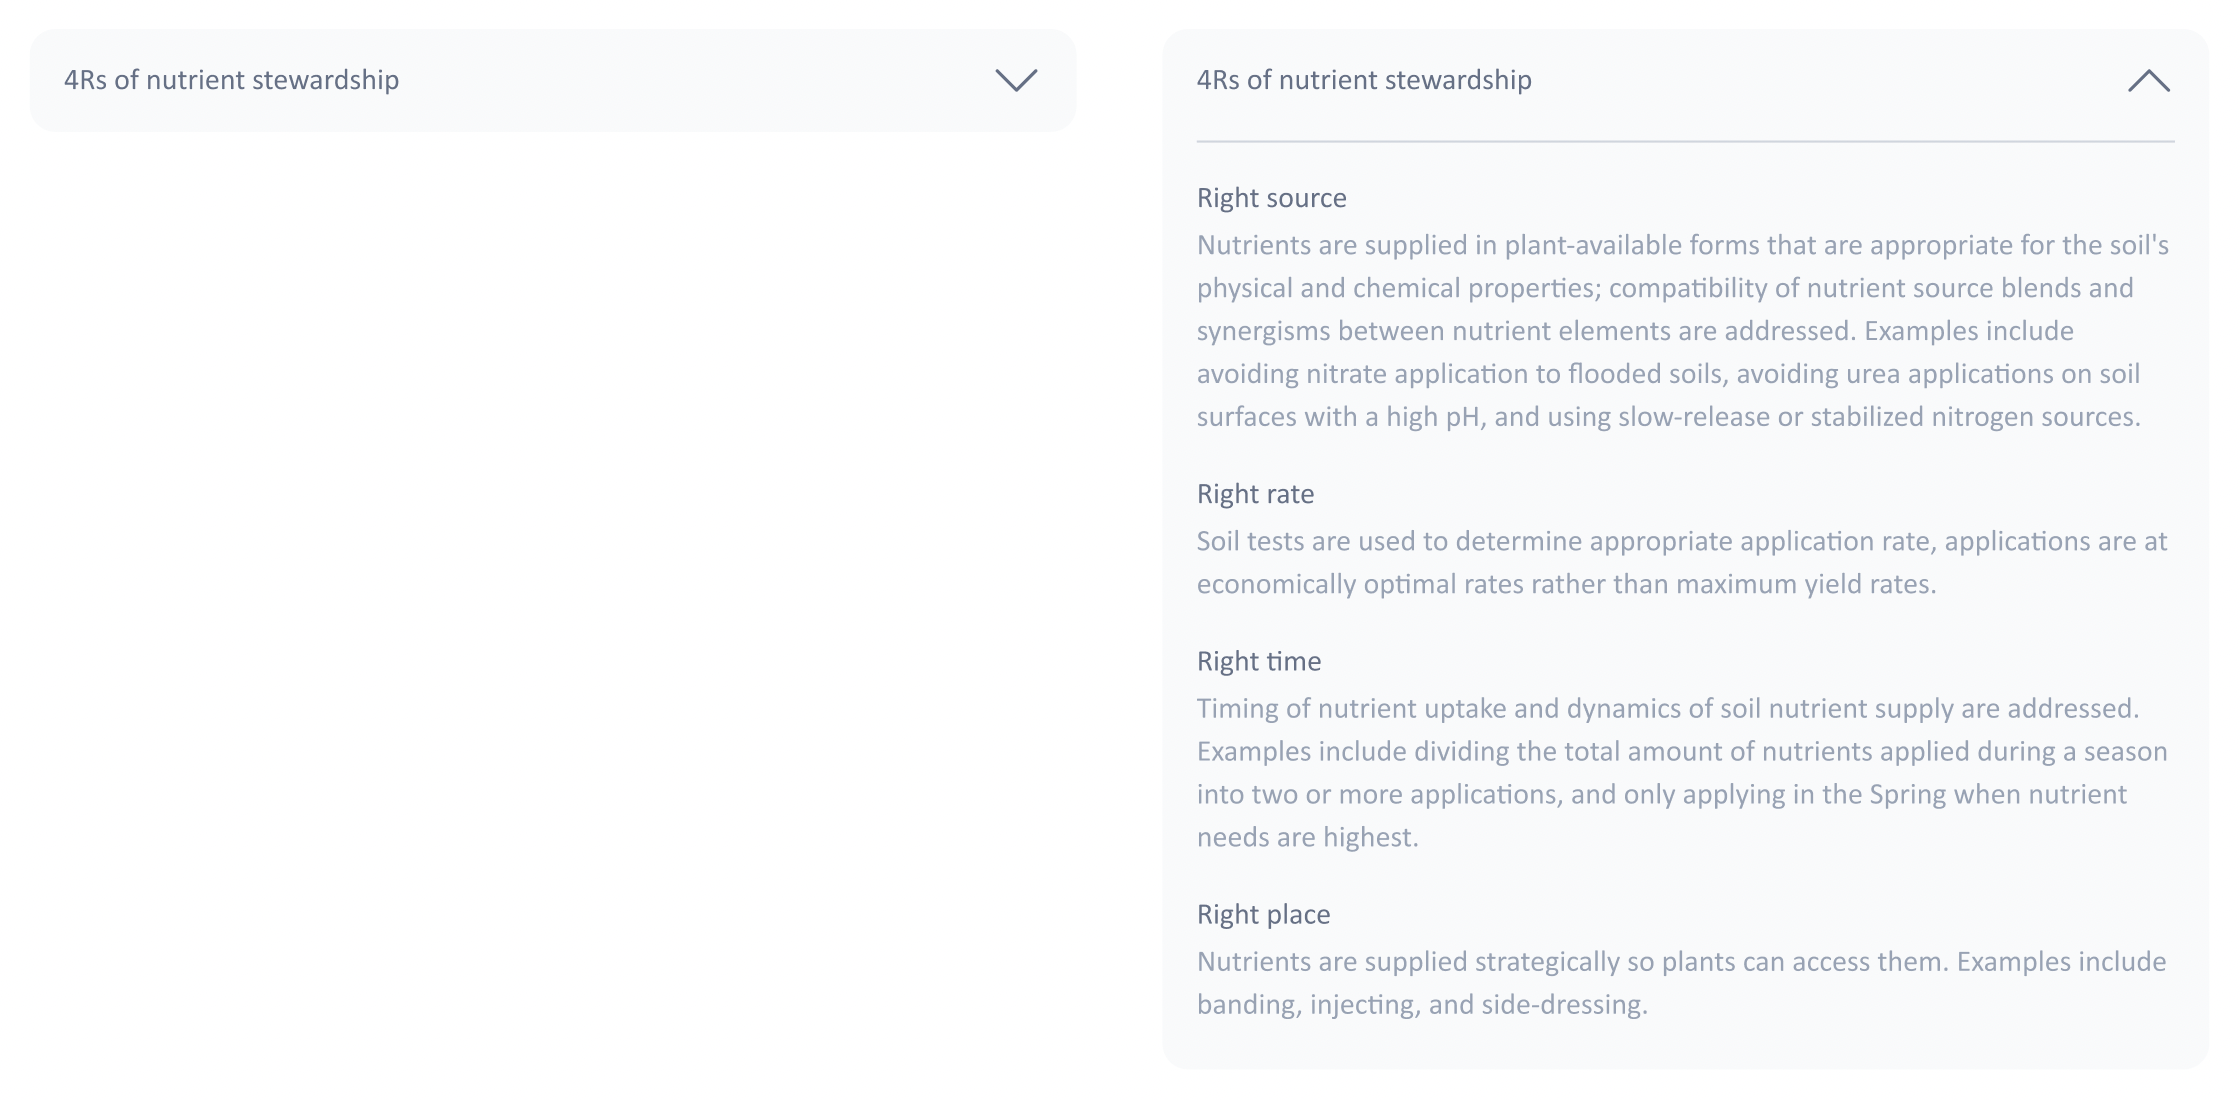Click the line starting 'Examples include dividing the total'
Image resolution: width=2240 pixels, height=1100 pixels.
point(1681,751)
